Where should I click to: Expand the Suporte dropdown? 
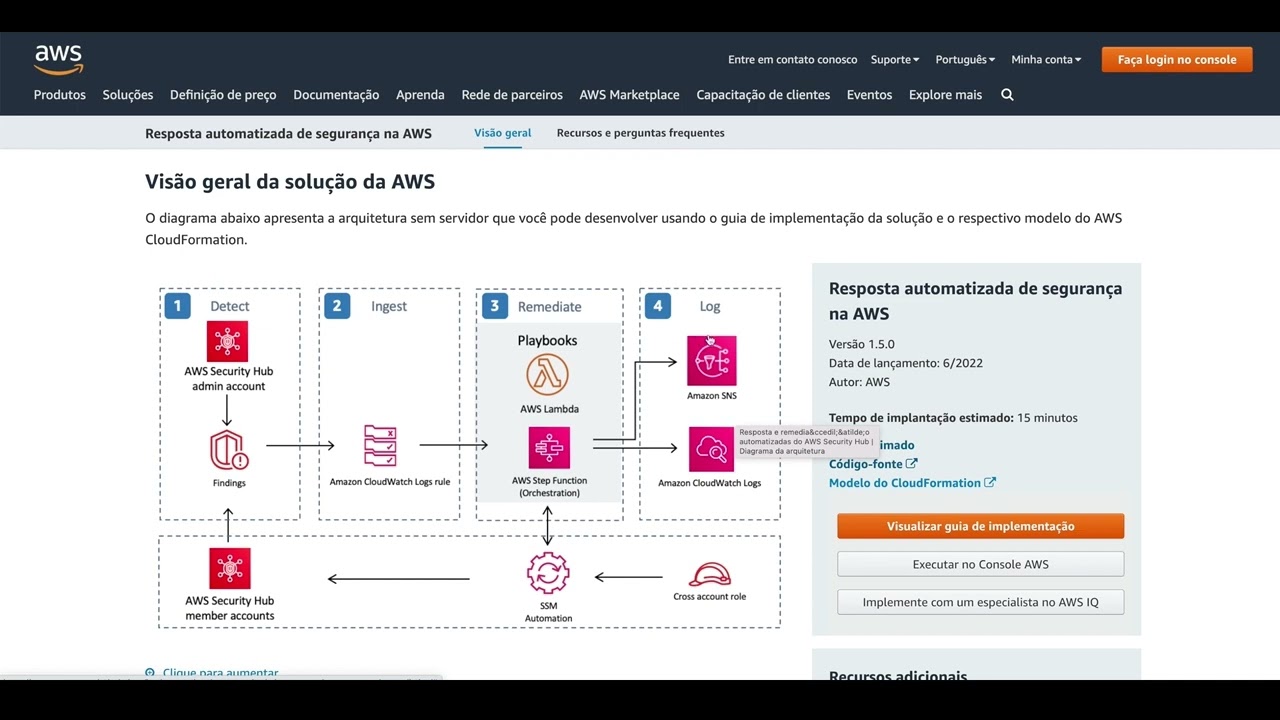pos(895,60)
